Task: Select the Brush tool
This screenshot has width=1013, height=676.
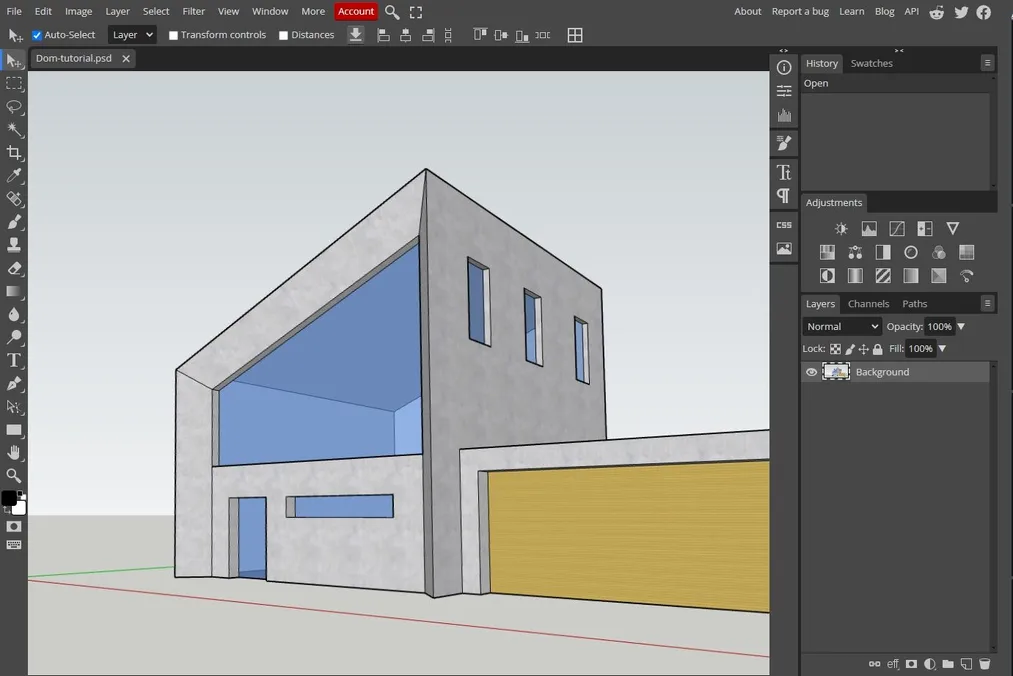Action: 14,221
